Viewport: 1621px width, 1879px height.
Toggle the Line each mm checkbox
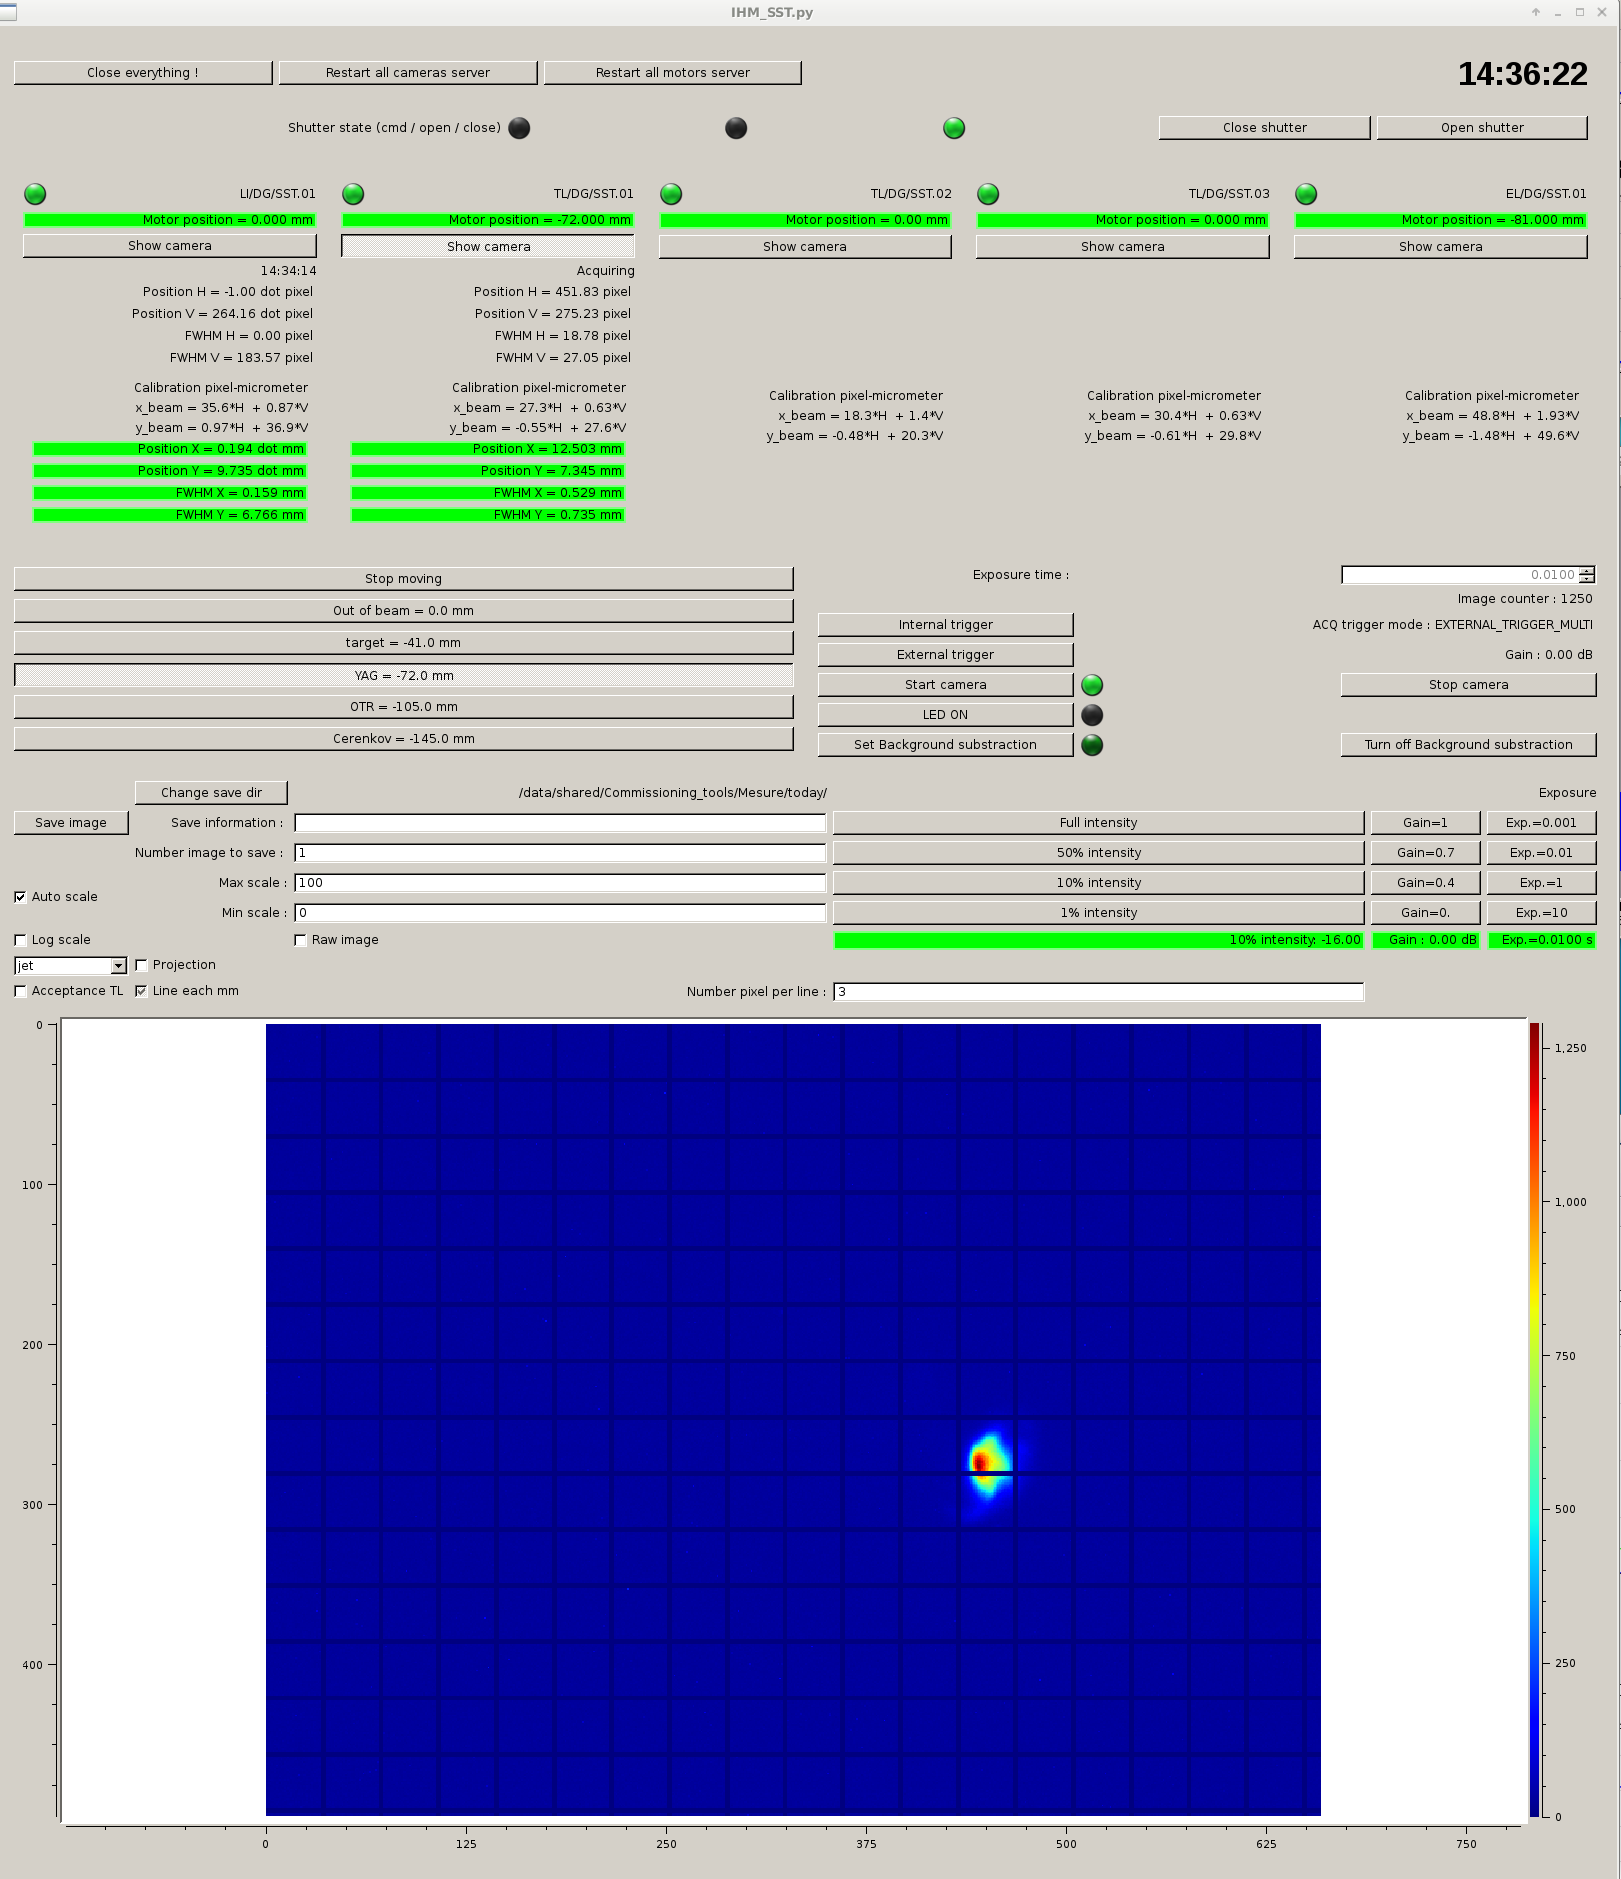(142, 991)
